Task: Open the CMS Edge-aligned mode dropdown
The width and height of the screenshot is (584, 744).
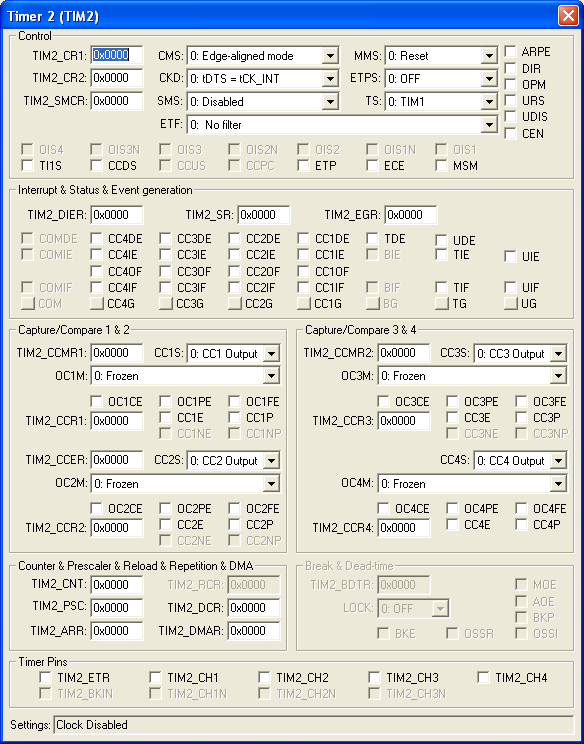Action: coord(263,56)
